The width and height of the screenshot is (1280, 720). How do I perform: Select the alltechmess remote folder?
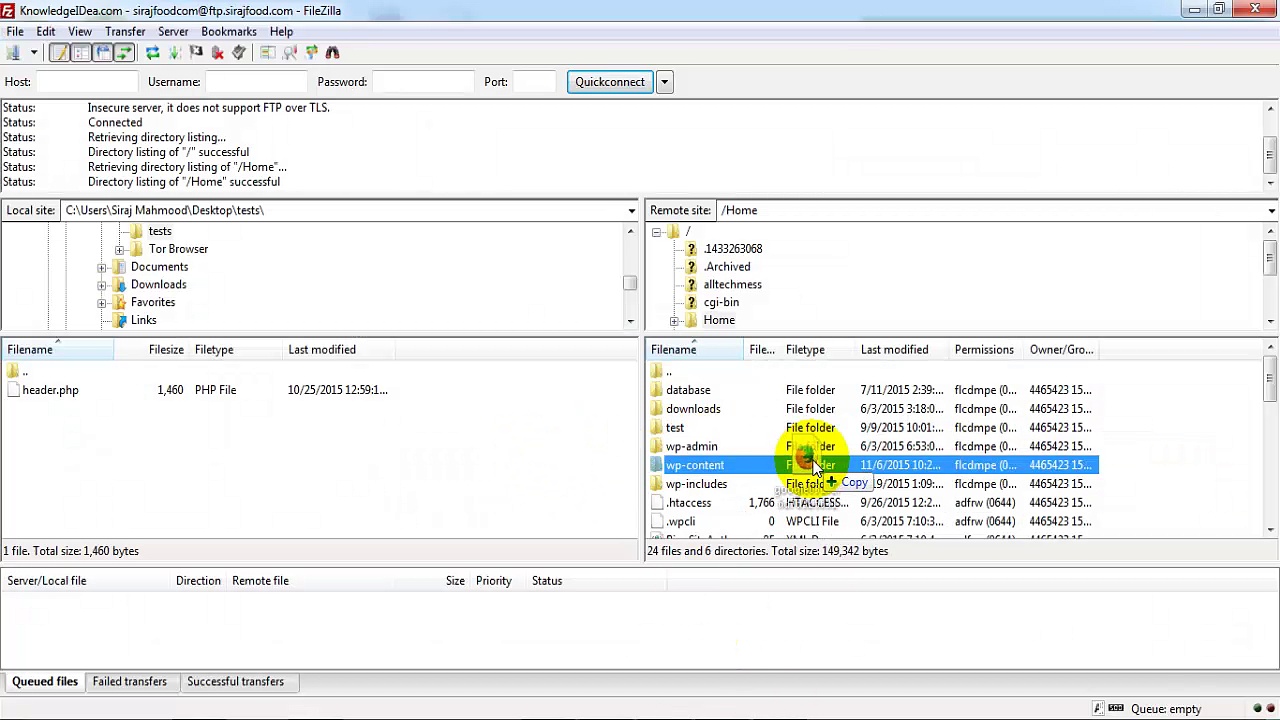(732, 285)
